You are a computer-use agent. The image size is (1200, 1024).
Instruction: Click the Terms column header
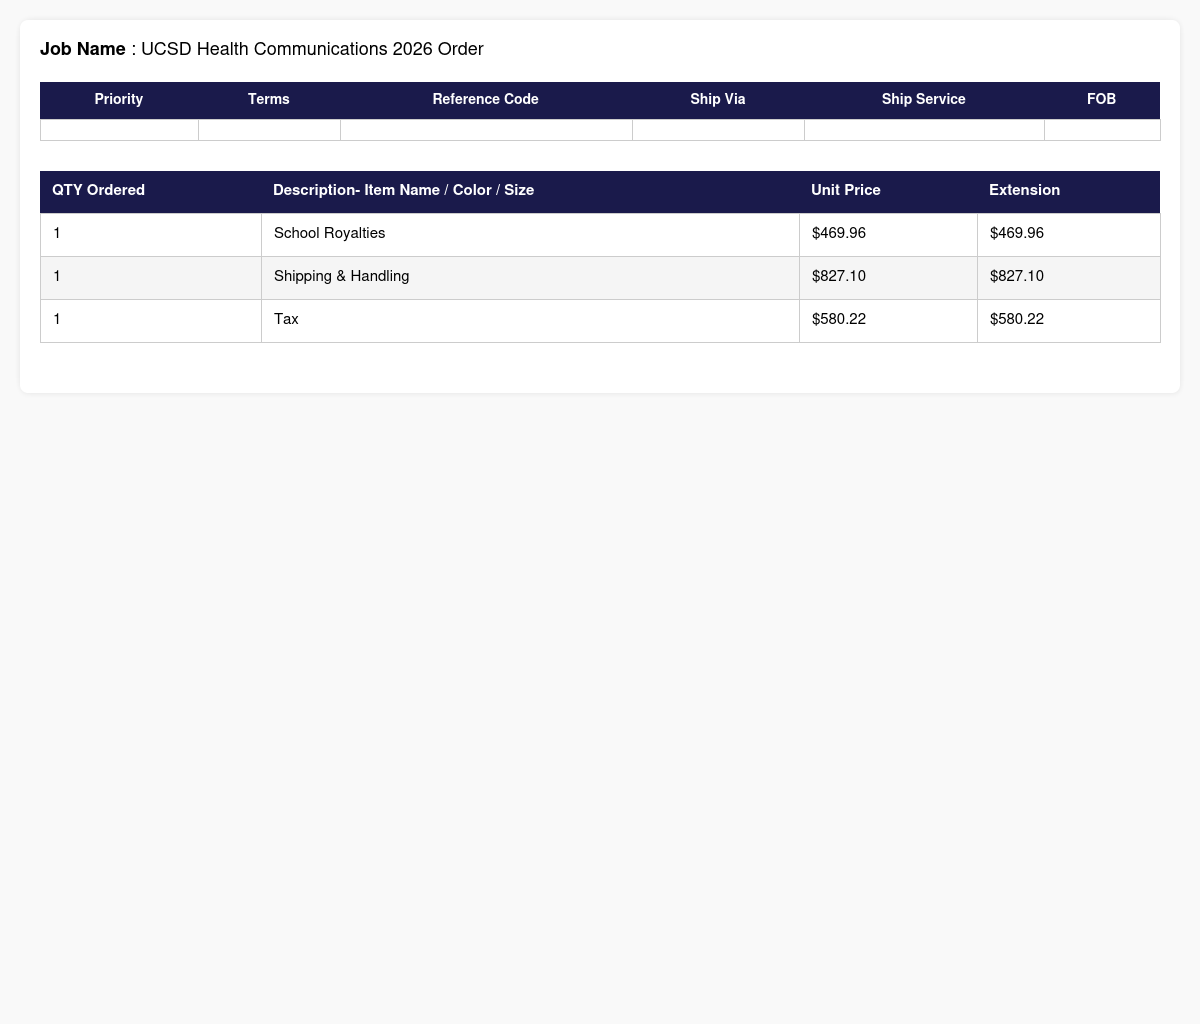pos(269,100)
